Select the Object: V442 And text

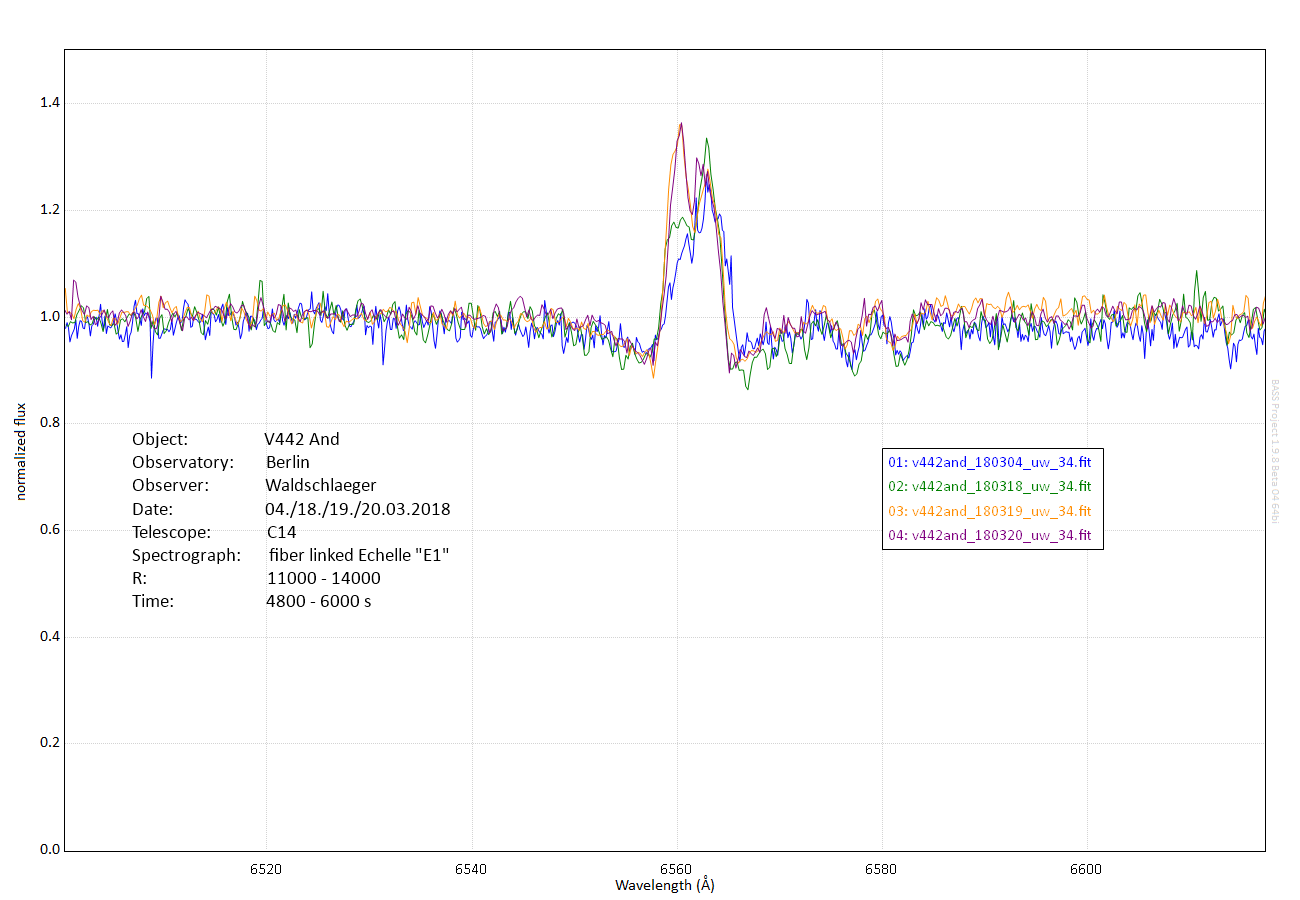pyautogui.click(x=235, y=439)
